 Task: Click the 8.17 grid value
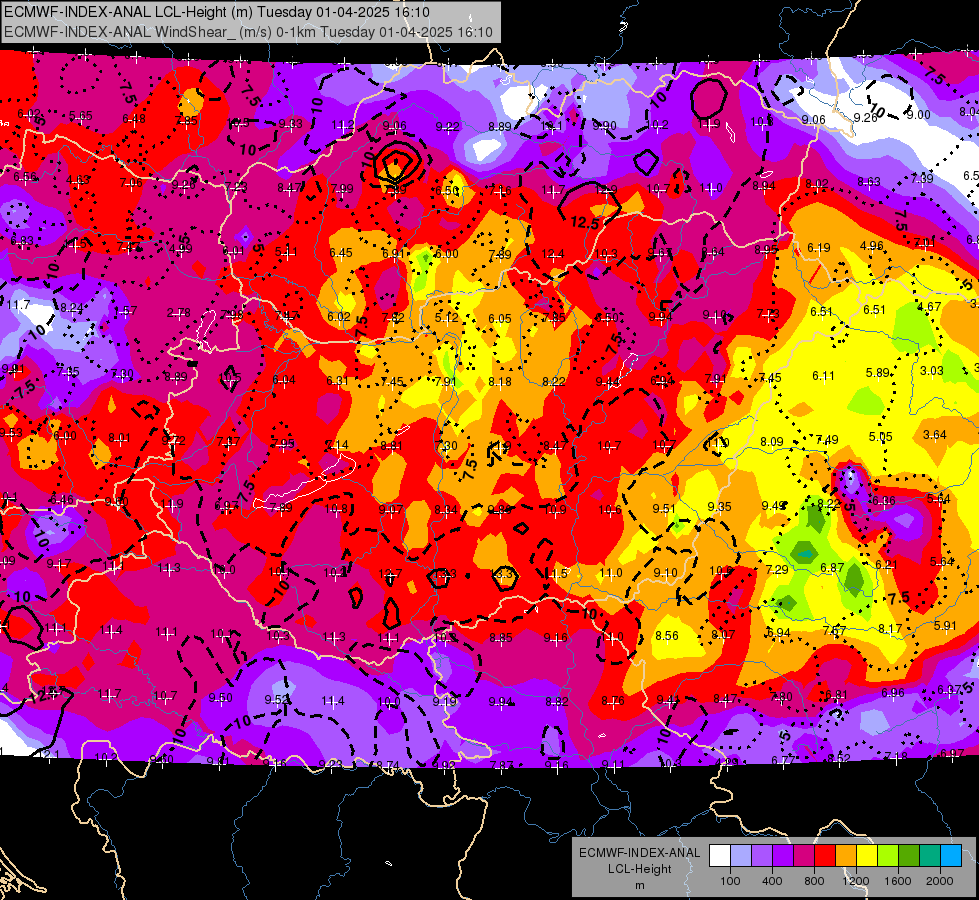click(890, 628)
